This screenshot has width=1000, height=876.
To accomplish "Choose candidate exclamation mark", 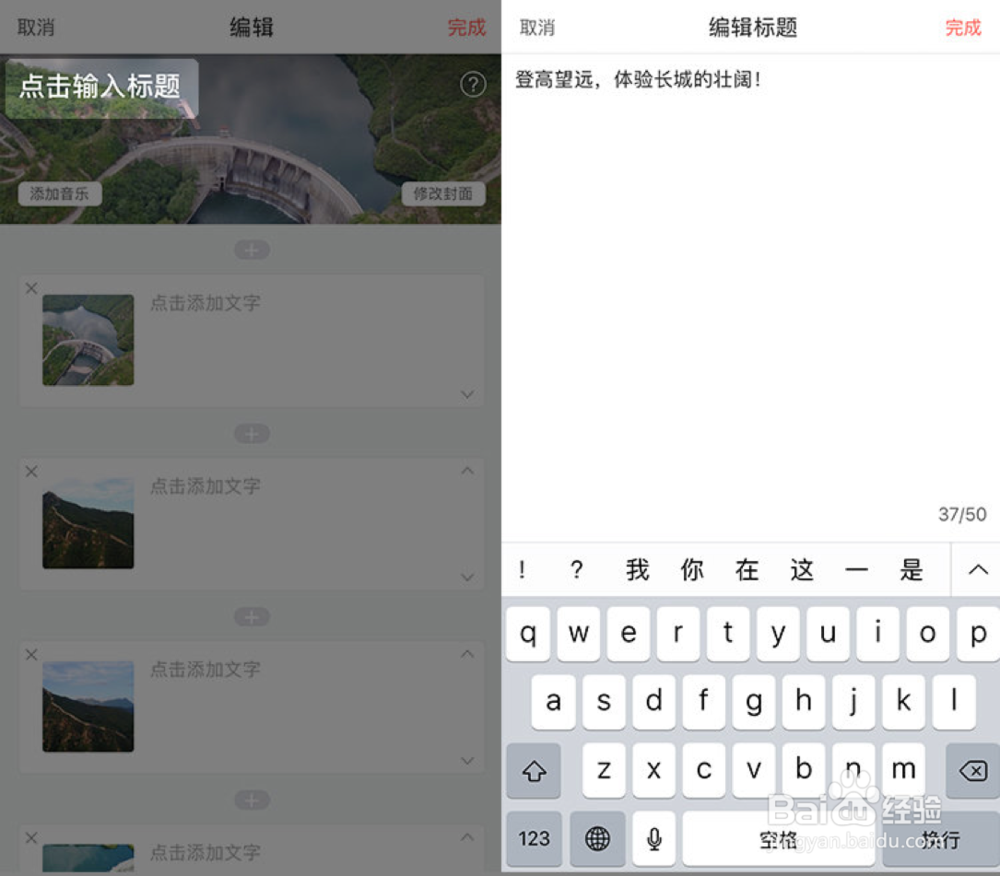I will click(522, 569).
